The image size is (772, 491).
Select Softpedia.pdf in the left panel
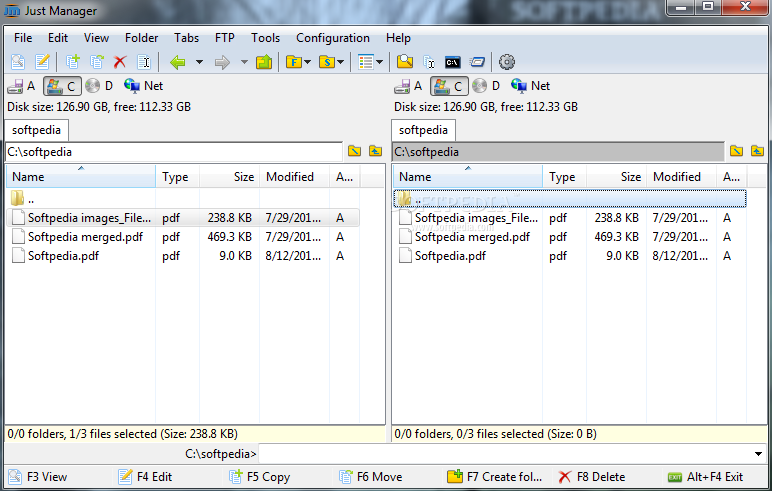183,256
